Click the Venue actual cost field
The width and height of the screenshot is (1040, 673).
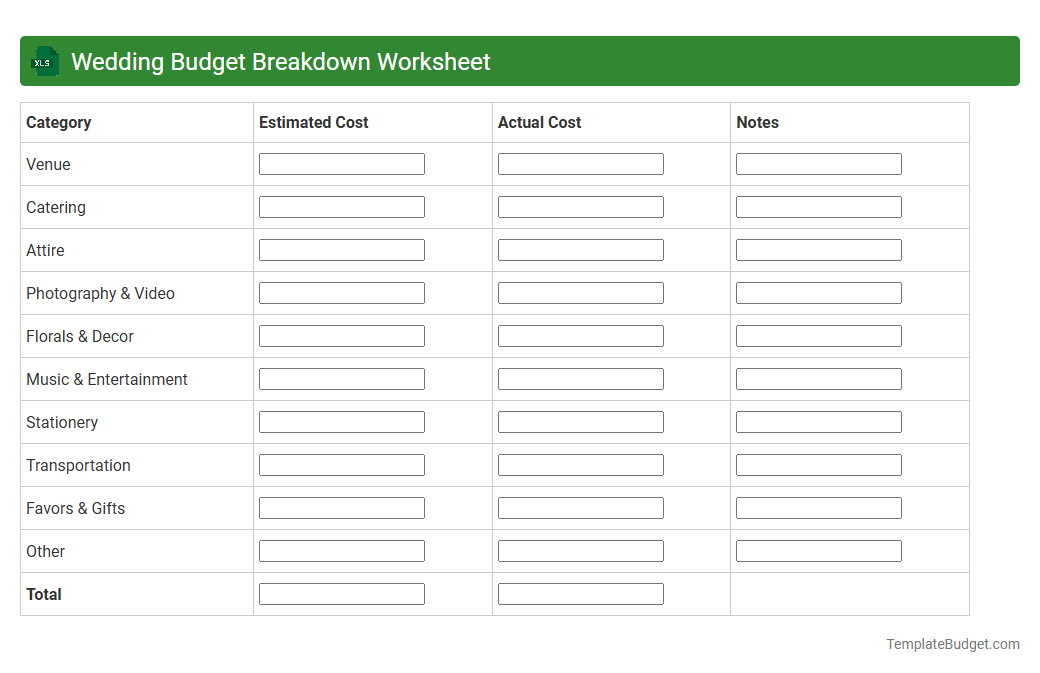click(580, 163)
